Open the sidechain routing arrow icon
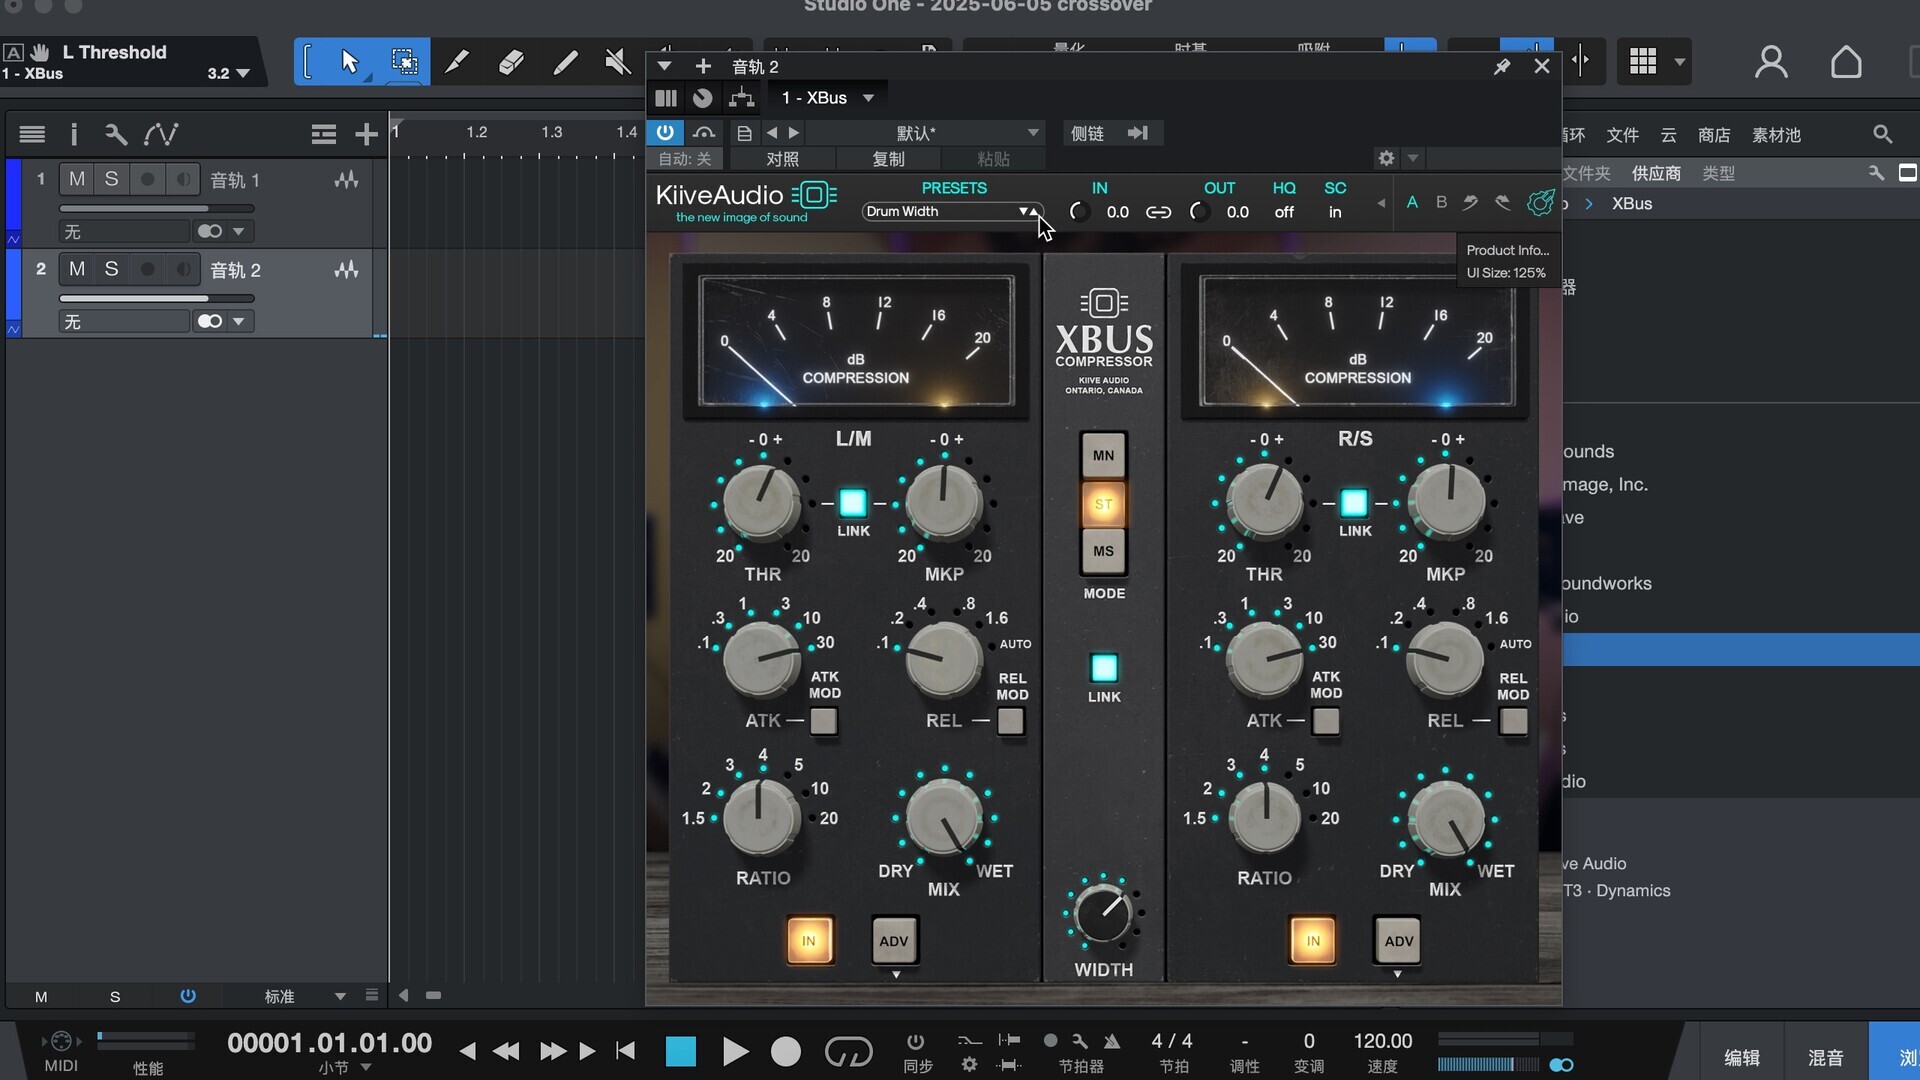This screenshot has height=1080, width=1920. click(x=1138, y=133)
